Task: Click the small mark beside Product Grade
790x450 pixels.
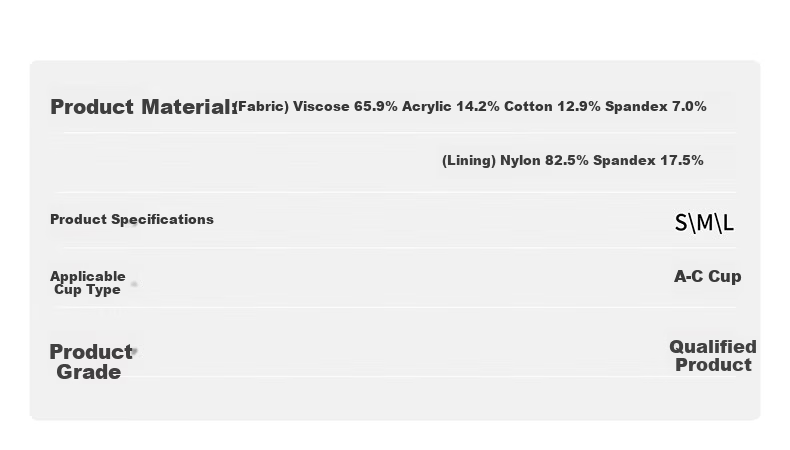Action: point(135,351)
